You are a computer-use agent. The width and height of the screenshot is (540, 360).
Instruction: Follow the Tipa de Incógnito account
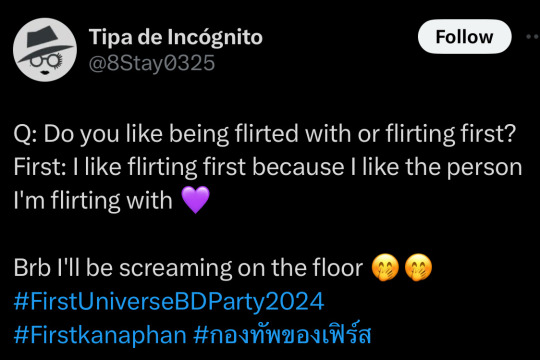tap(464, 37)
